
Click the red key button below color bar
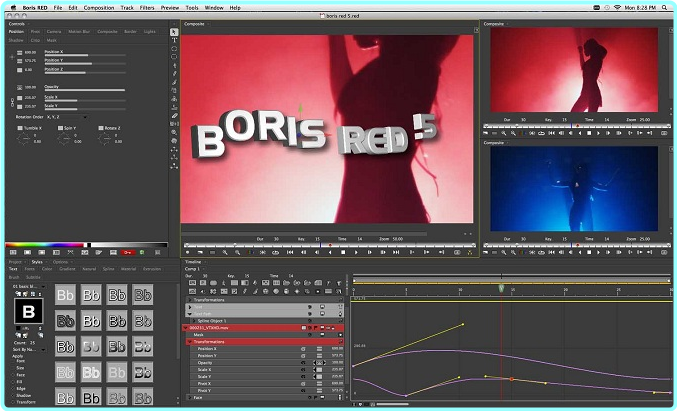tap(127, 253)
